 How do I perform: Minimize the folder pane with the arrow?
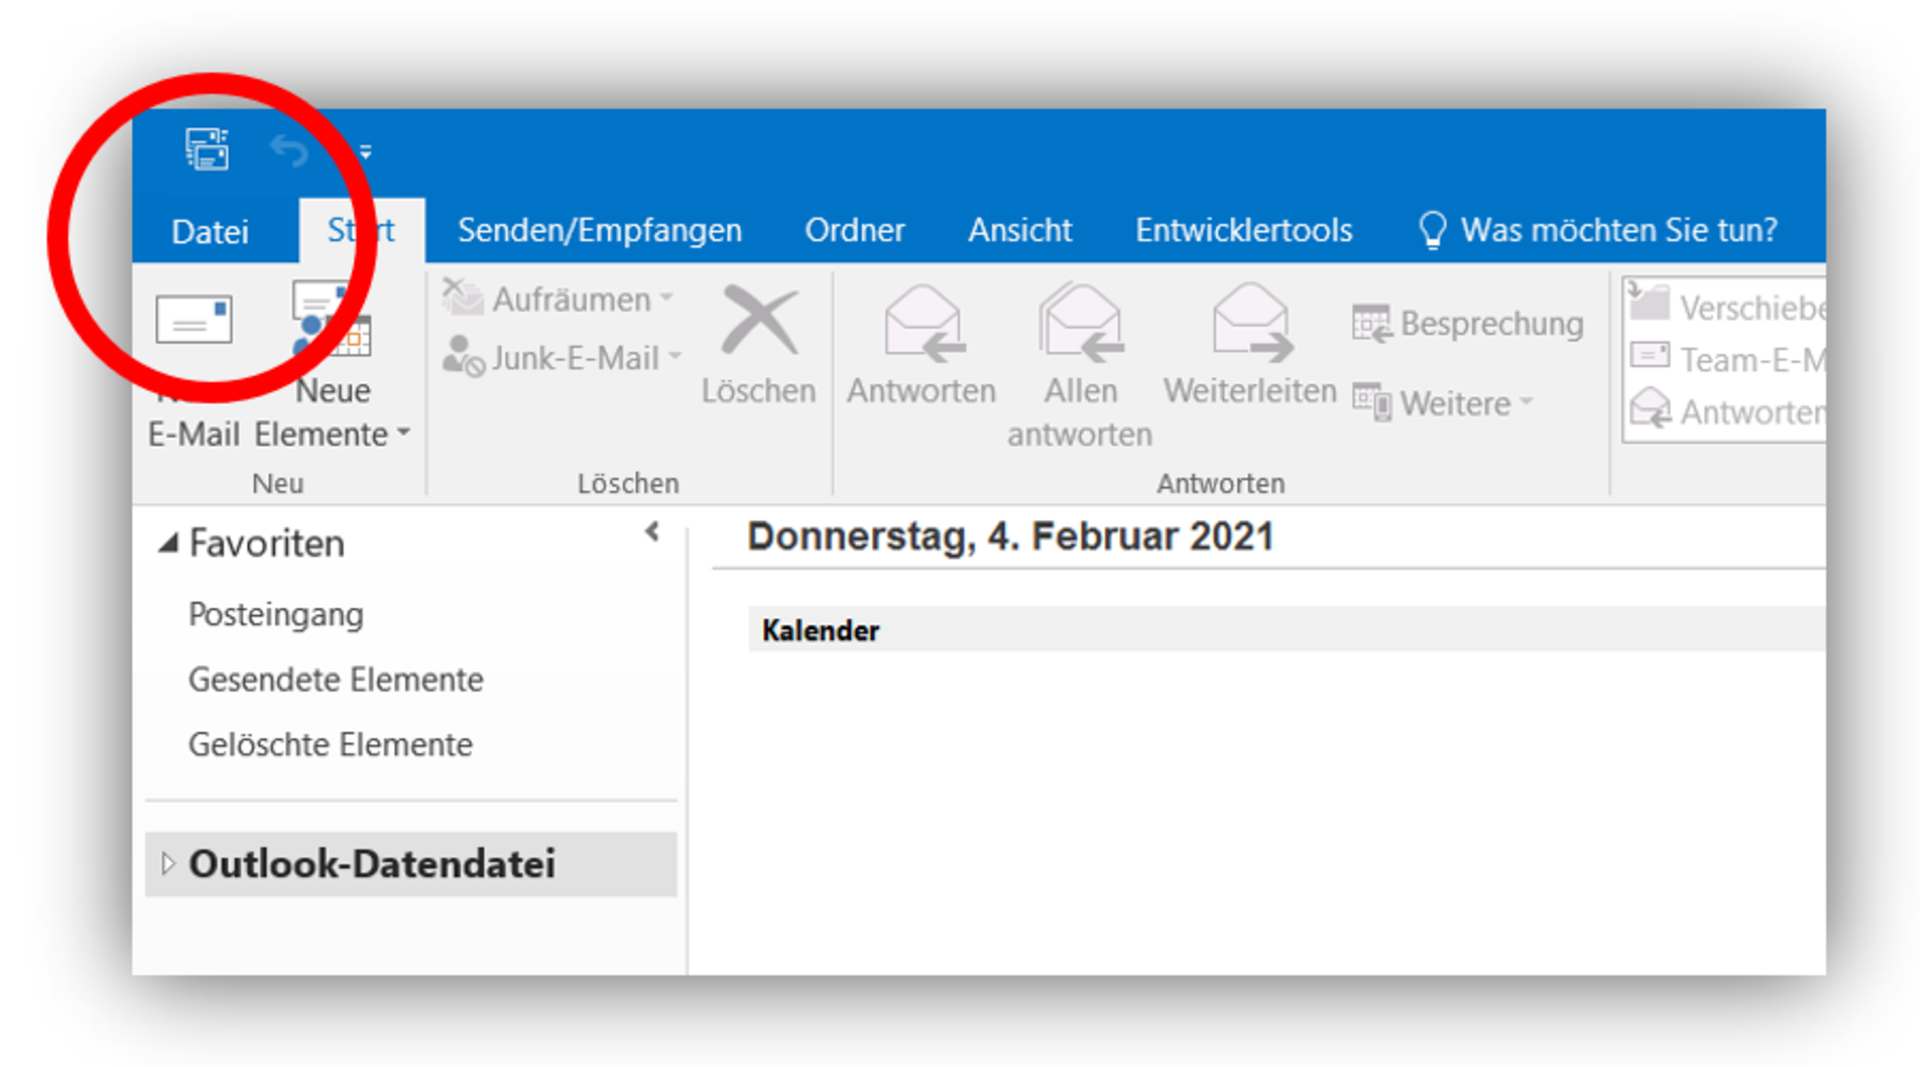(652, 531)
